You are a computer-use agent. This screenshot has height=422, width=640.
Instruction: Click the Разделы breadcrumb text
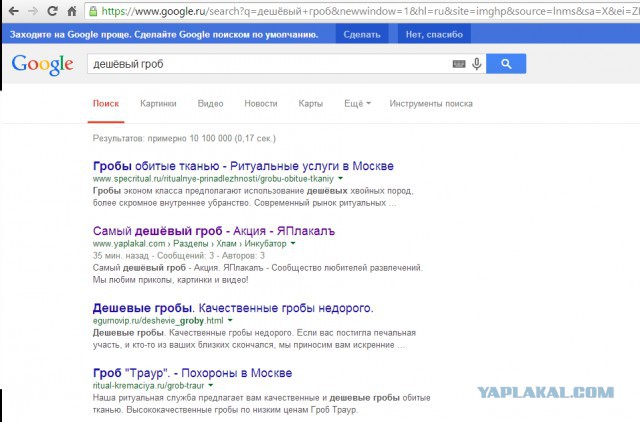coord(191,244)
